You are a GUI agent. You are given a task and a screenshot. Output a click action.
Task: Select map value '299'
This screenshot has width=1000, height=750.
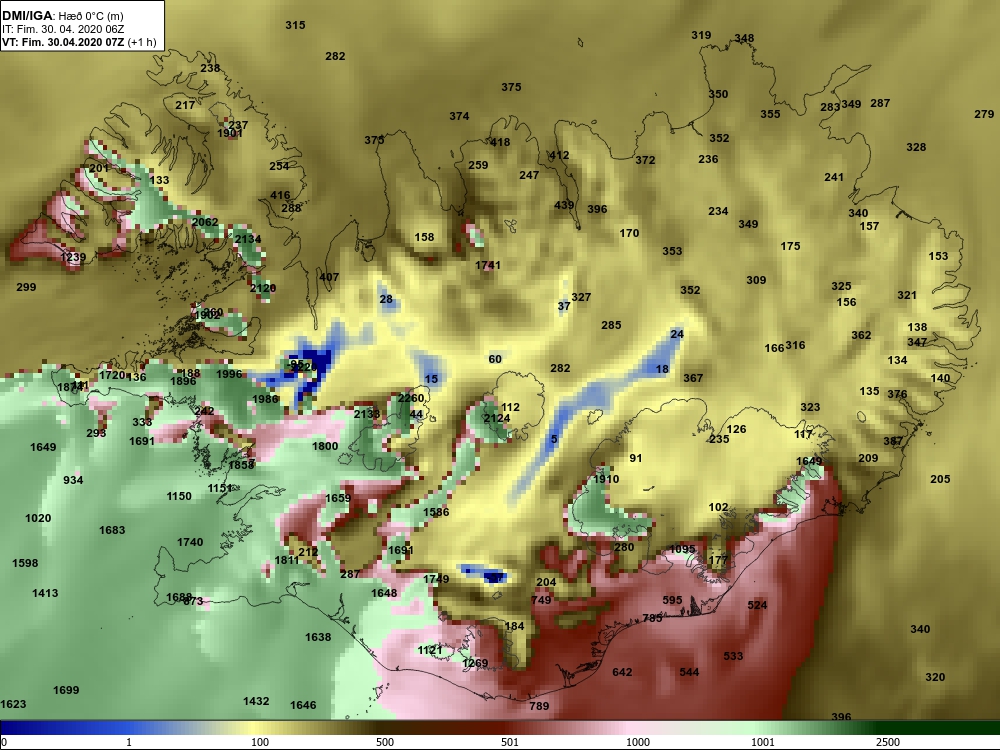click(26, 287)
